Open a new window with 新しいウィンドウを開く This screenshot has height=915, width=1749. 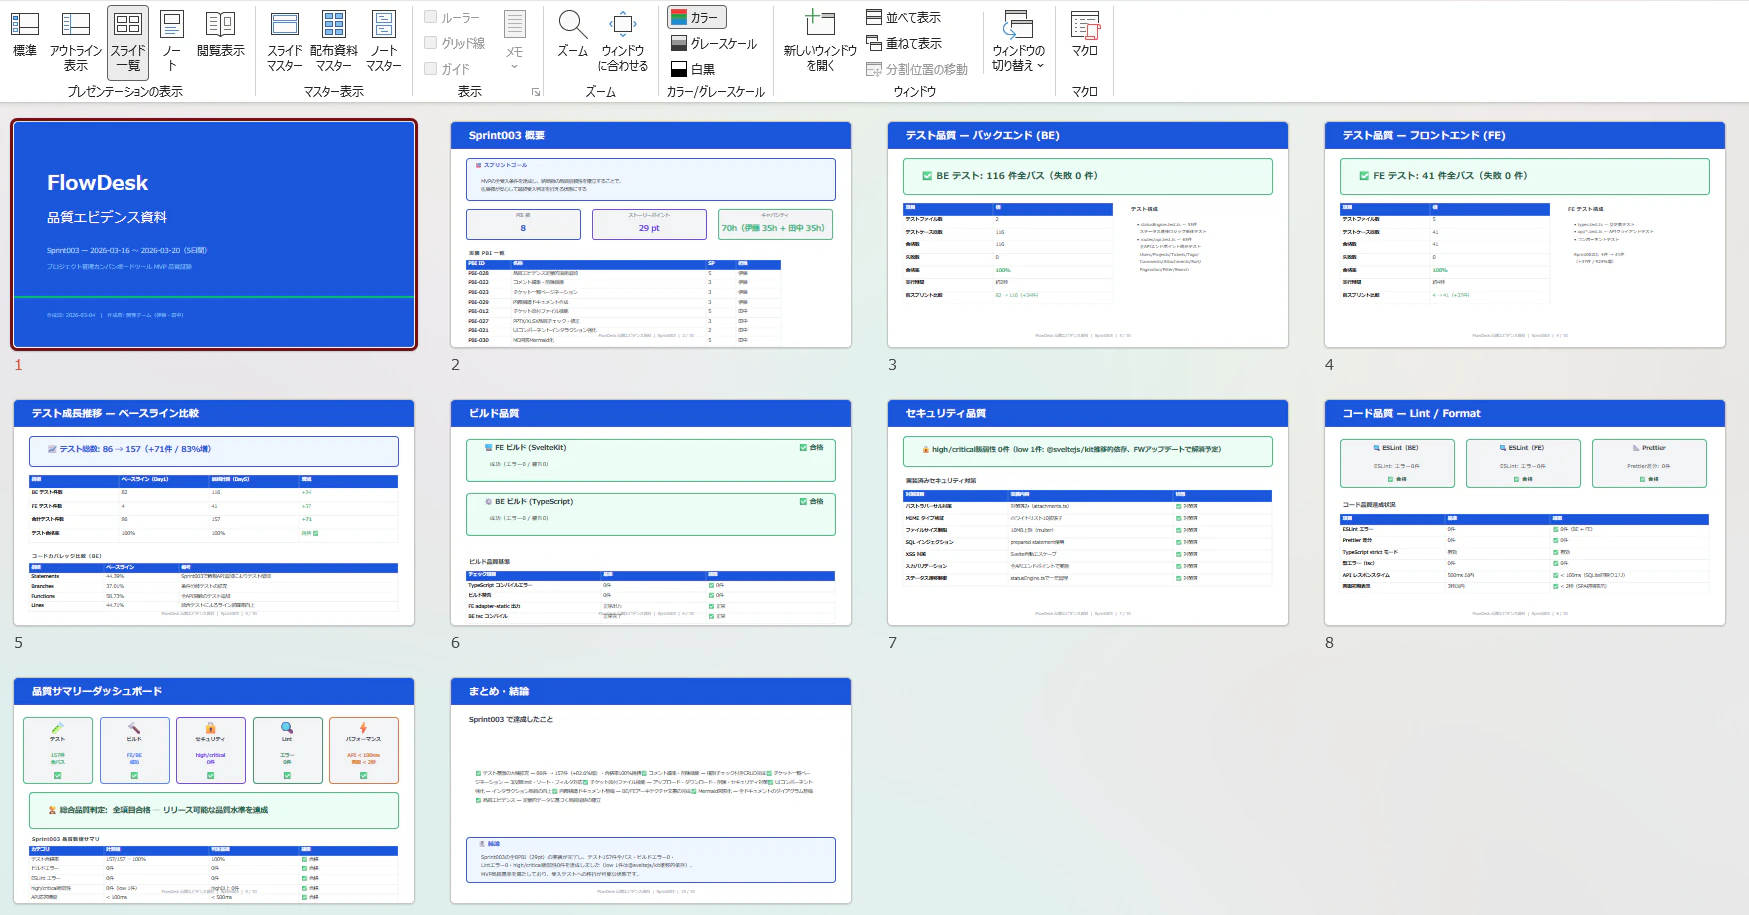820,41
